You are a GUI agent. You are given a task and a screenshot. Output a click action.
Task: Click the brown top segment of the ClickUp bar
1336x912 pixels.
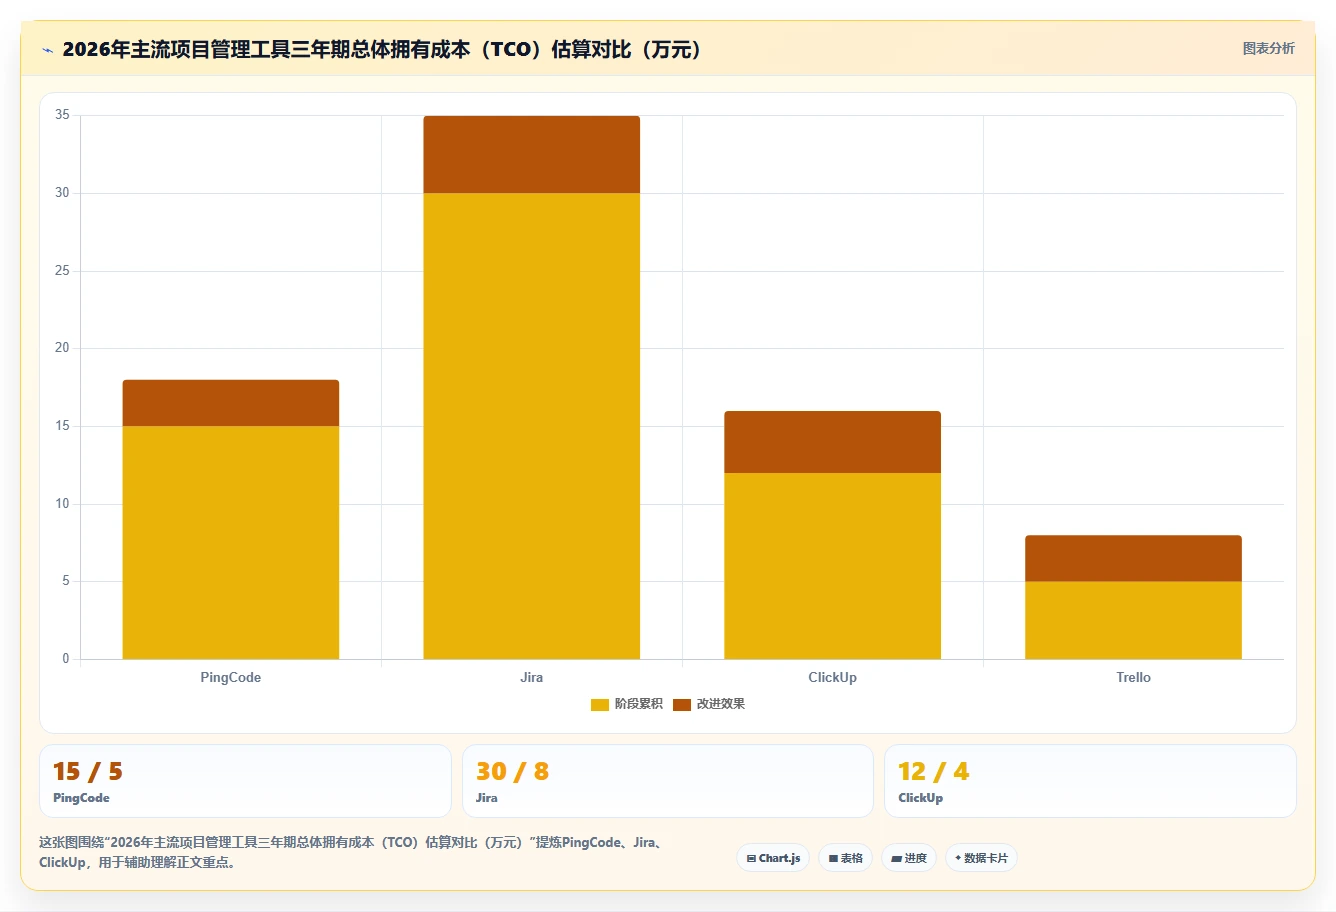pos(833,442)
